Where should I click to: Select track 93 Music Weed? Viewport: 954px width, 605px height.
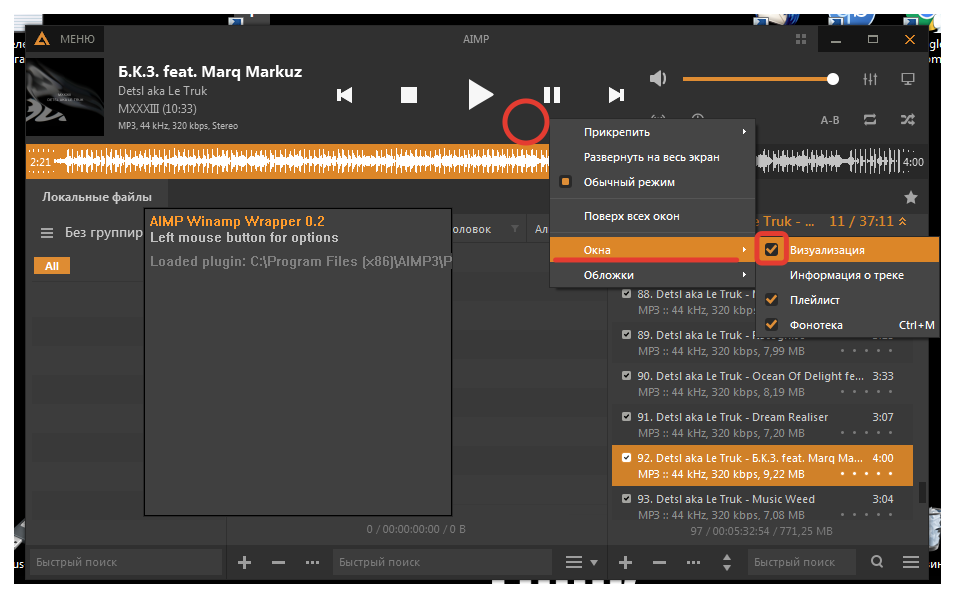(762, 506)
